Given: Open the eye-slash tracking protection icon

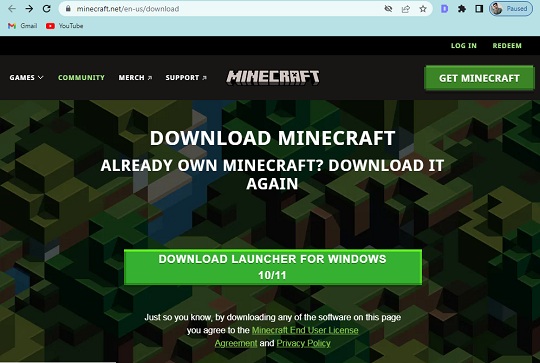Looking at the screenshot, I should (x=388, y=9).
